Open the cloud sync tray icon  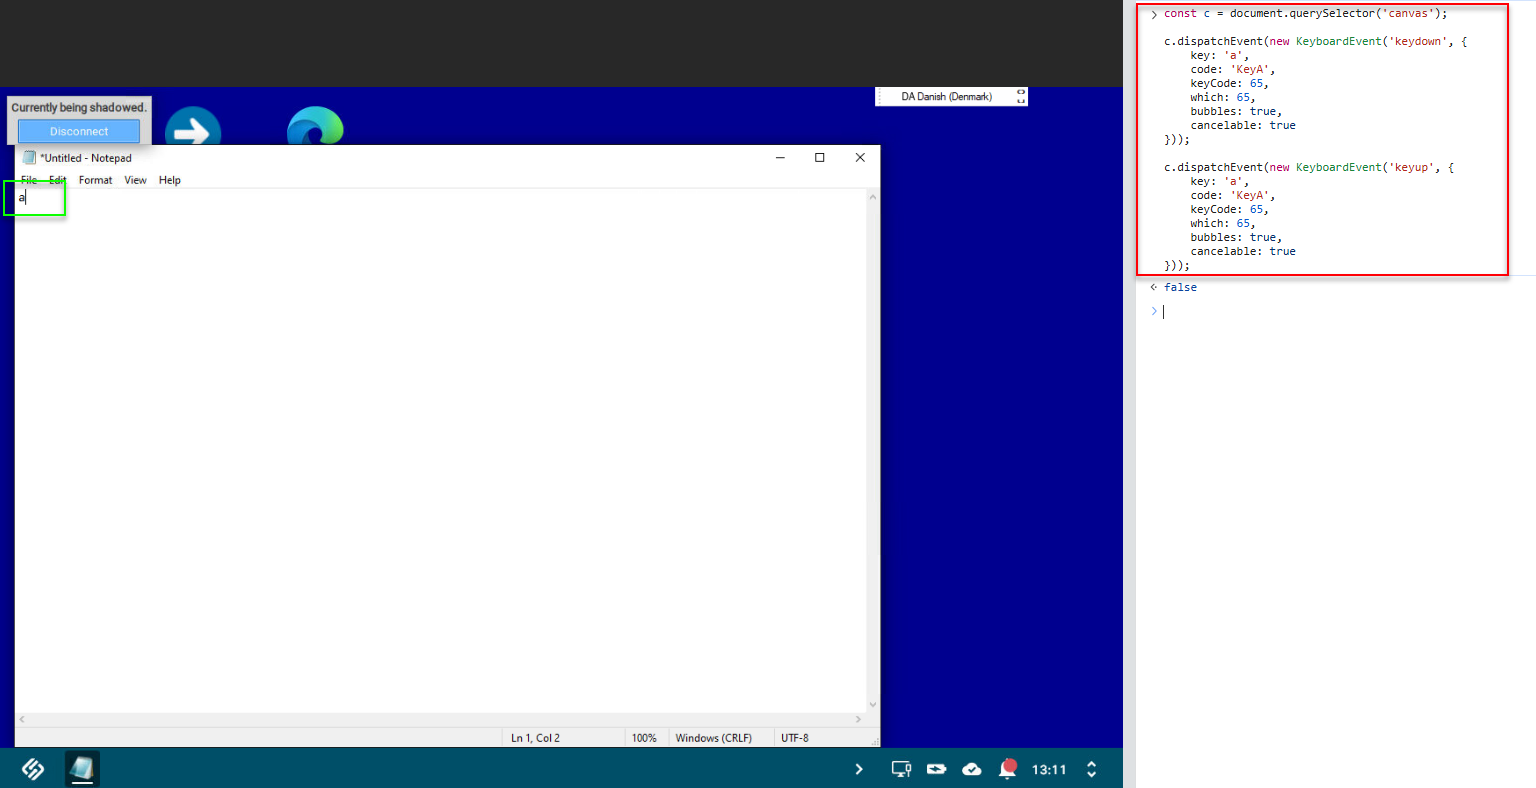(x=971, y=769)
